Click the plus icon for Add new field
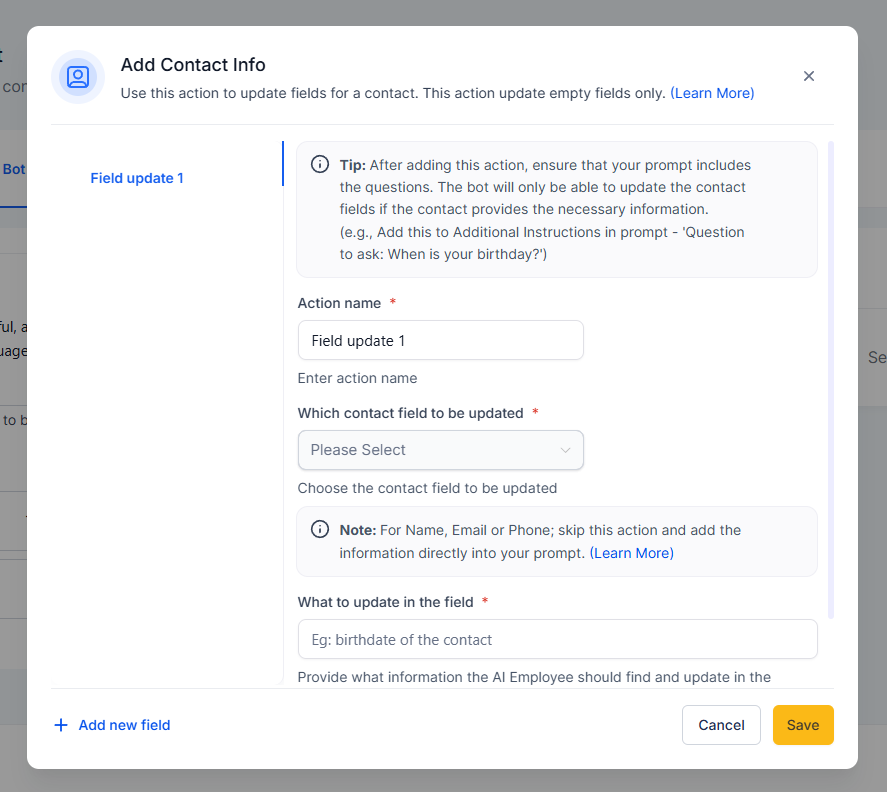 point(61,725)
